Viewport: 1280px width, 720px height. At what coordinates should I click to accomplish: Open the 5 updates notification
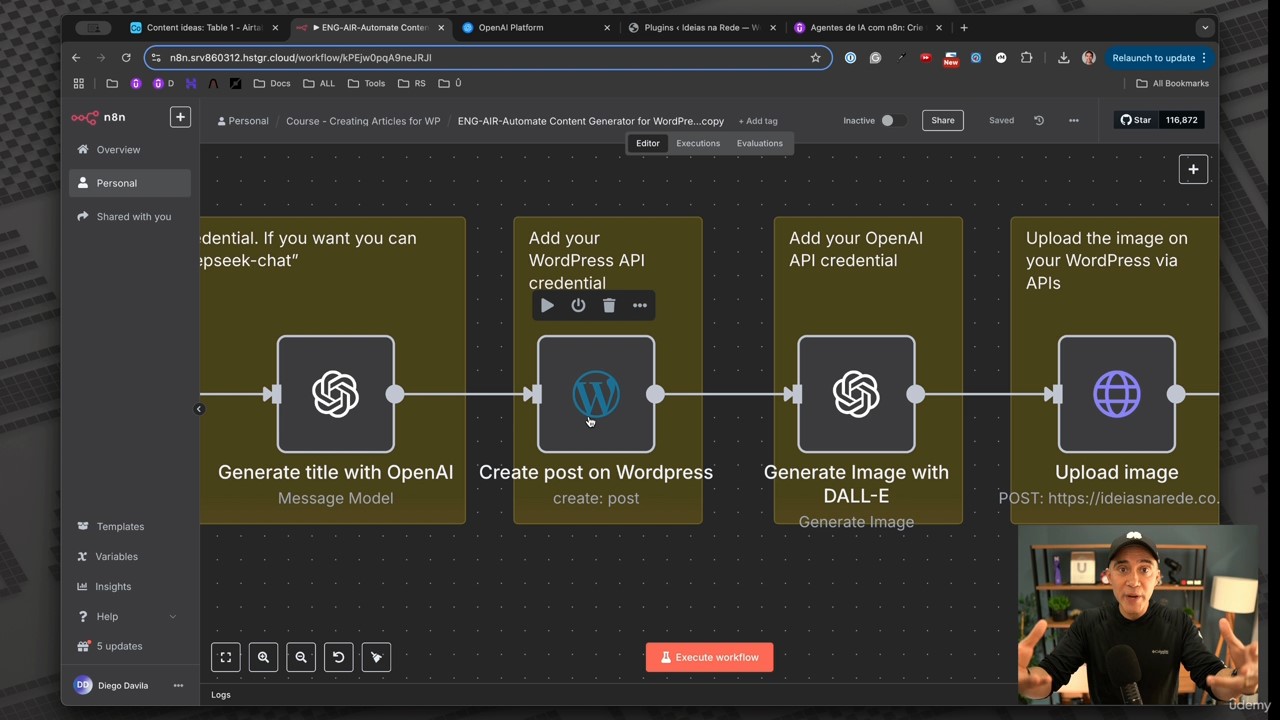119,646
